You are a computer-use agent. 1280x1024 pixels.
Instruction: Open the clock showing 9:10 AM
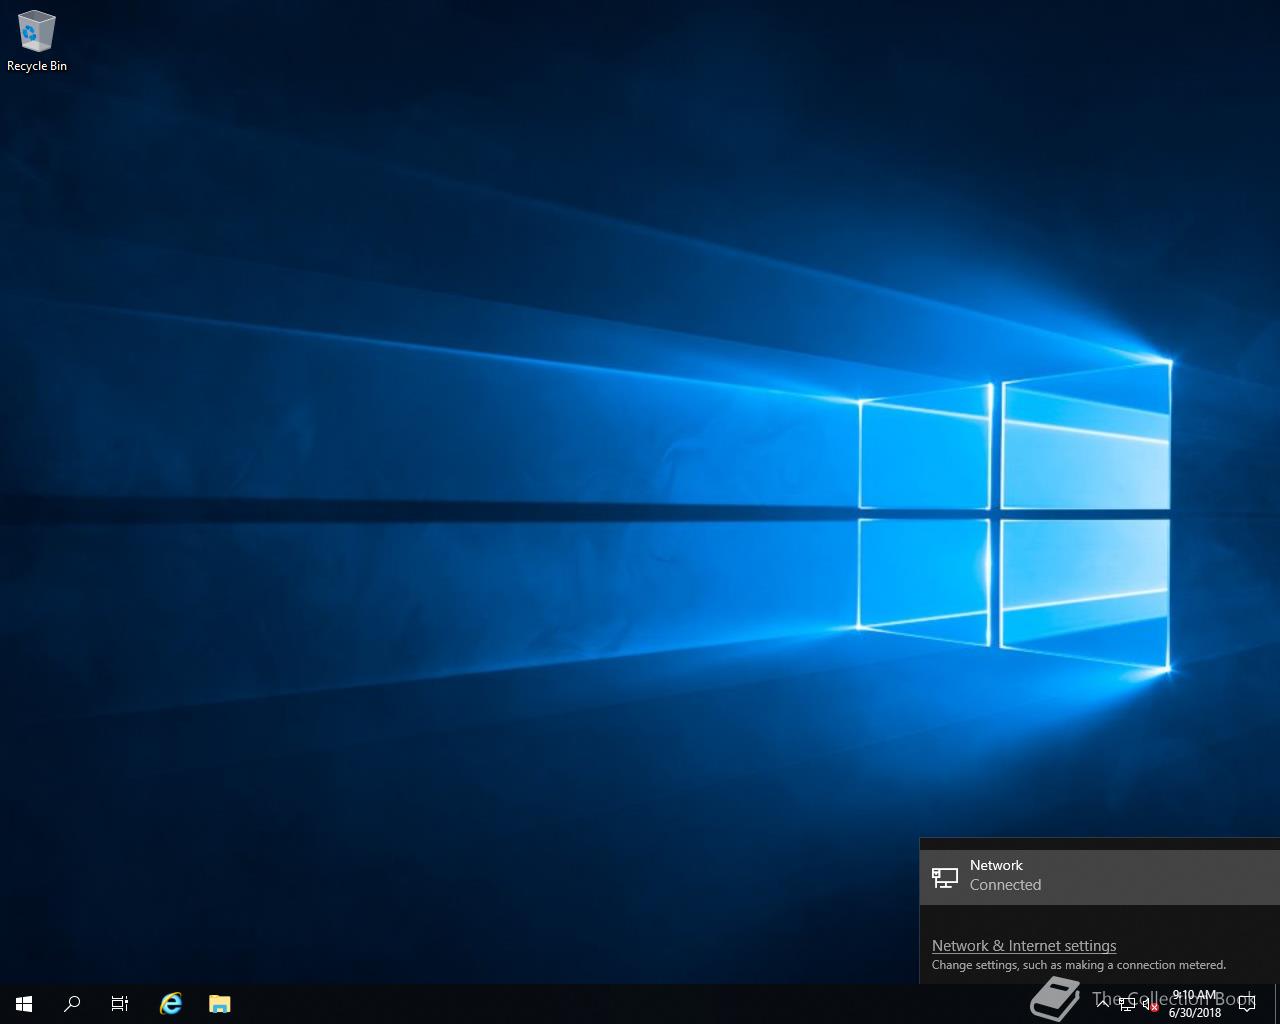tap(1195, 1004)
